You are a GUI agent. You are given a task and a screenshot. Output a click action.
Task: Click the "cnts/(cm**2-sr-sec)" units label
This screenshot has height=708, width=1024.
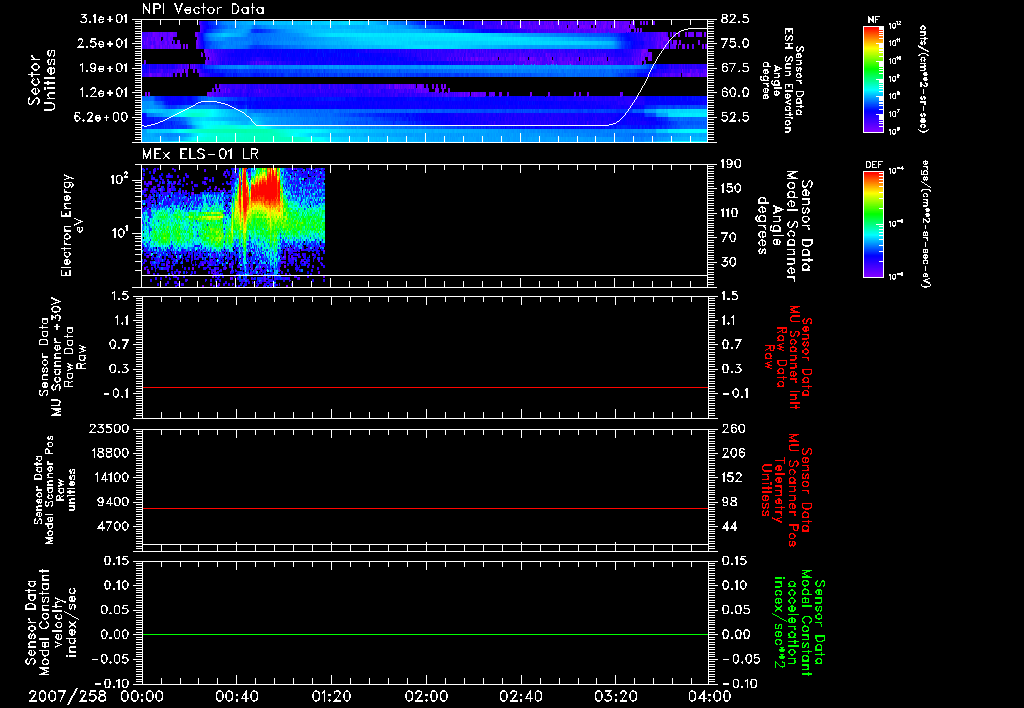coord(923,78)
